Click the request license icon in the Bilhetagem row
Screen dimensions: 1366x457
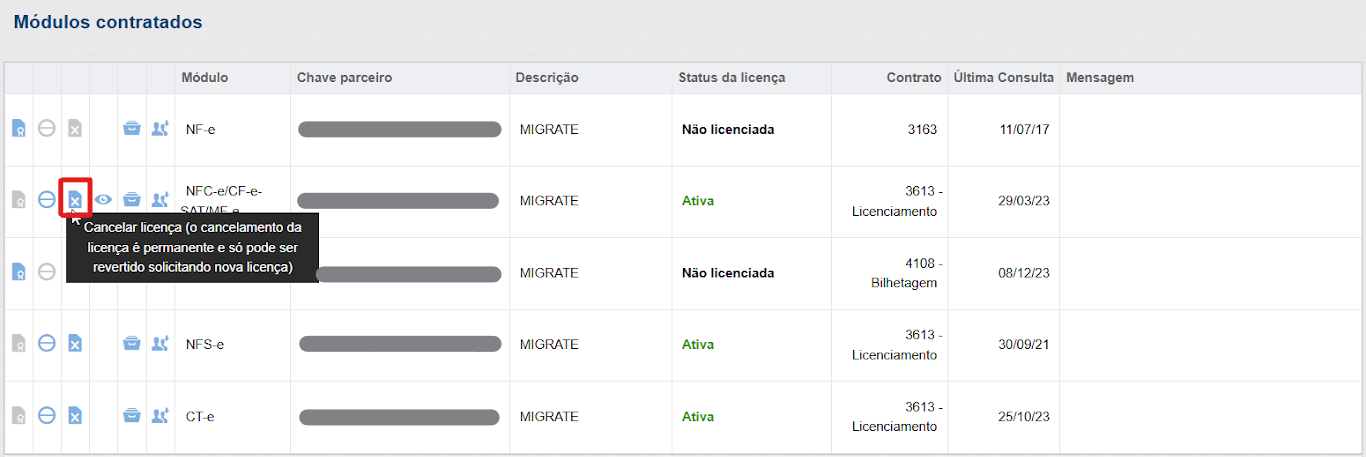(x=18, y=272)
